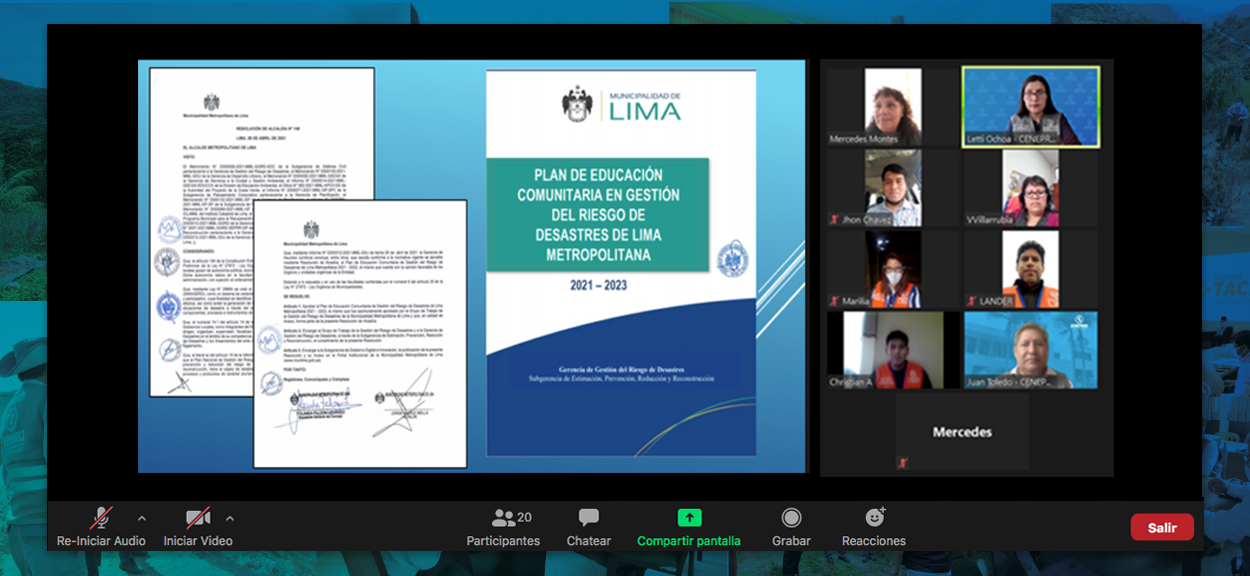Select Marilia video thumbnail
The image size is (1250, 576).
(893, 269)
